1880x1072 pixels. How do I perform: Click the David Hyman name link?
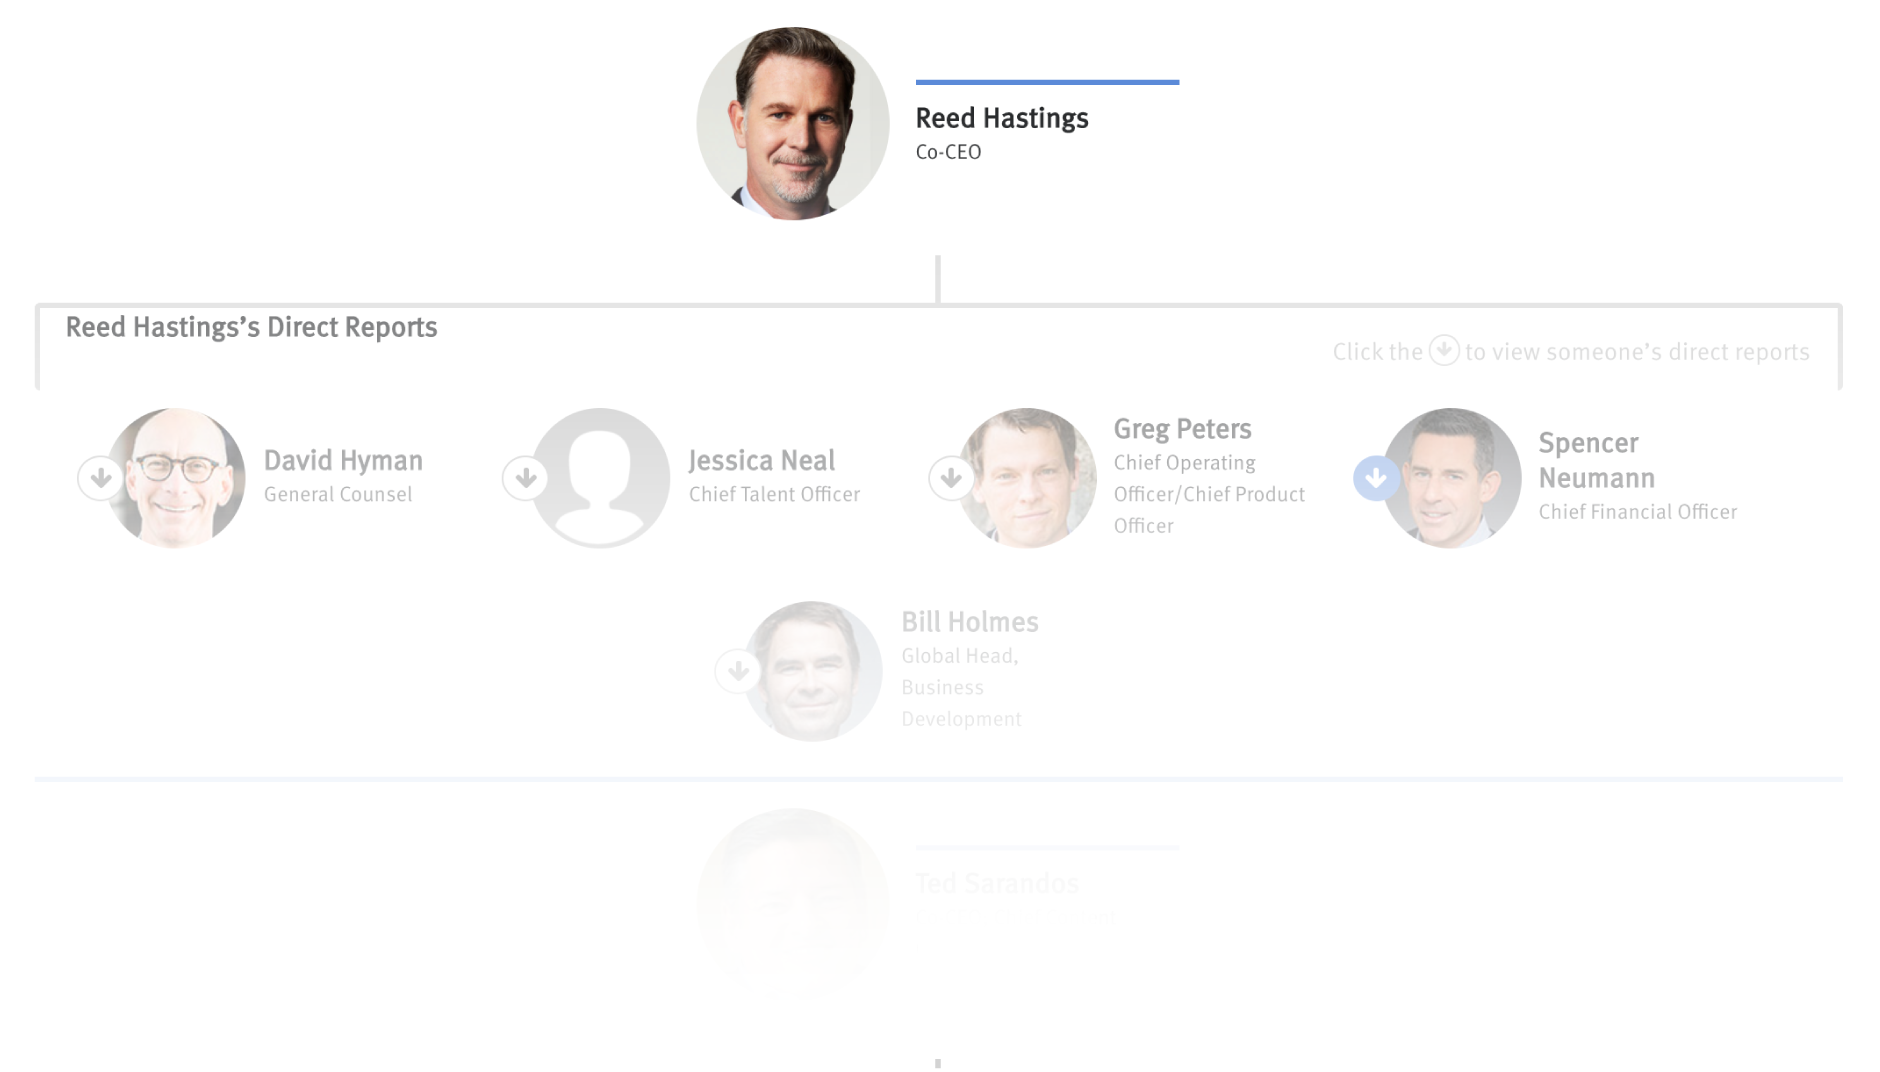click(x=343, y=460)
